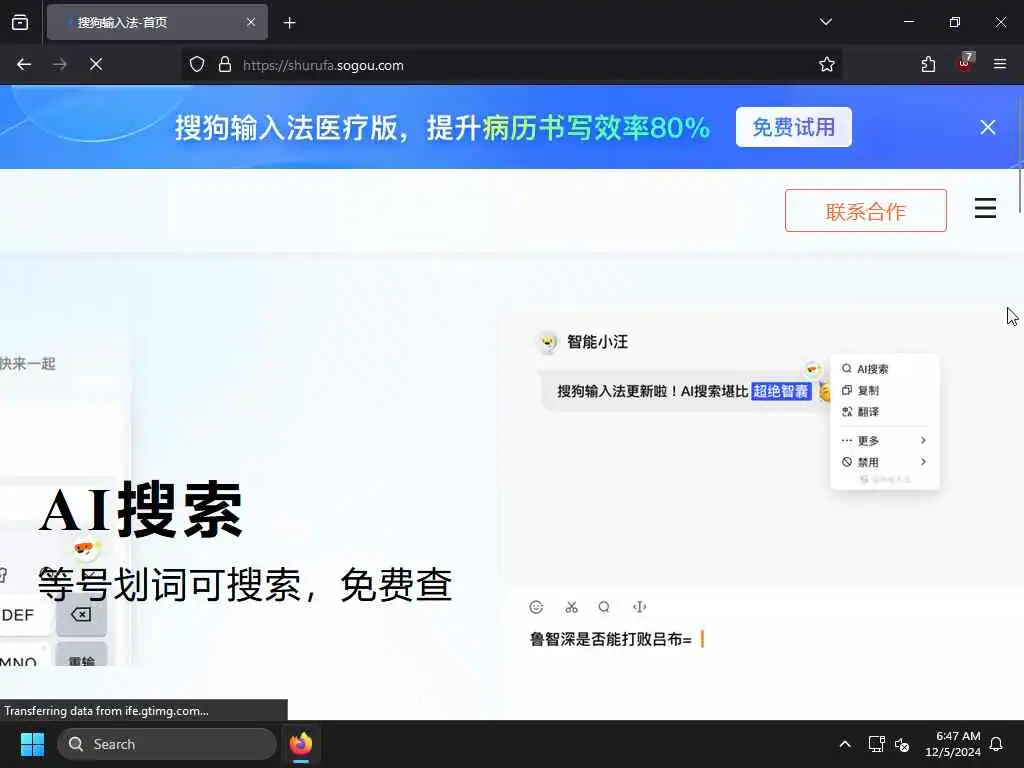The image size is (1024, 768).
Task: Open the emoji picker icon
Action: 536,607
